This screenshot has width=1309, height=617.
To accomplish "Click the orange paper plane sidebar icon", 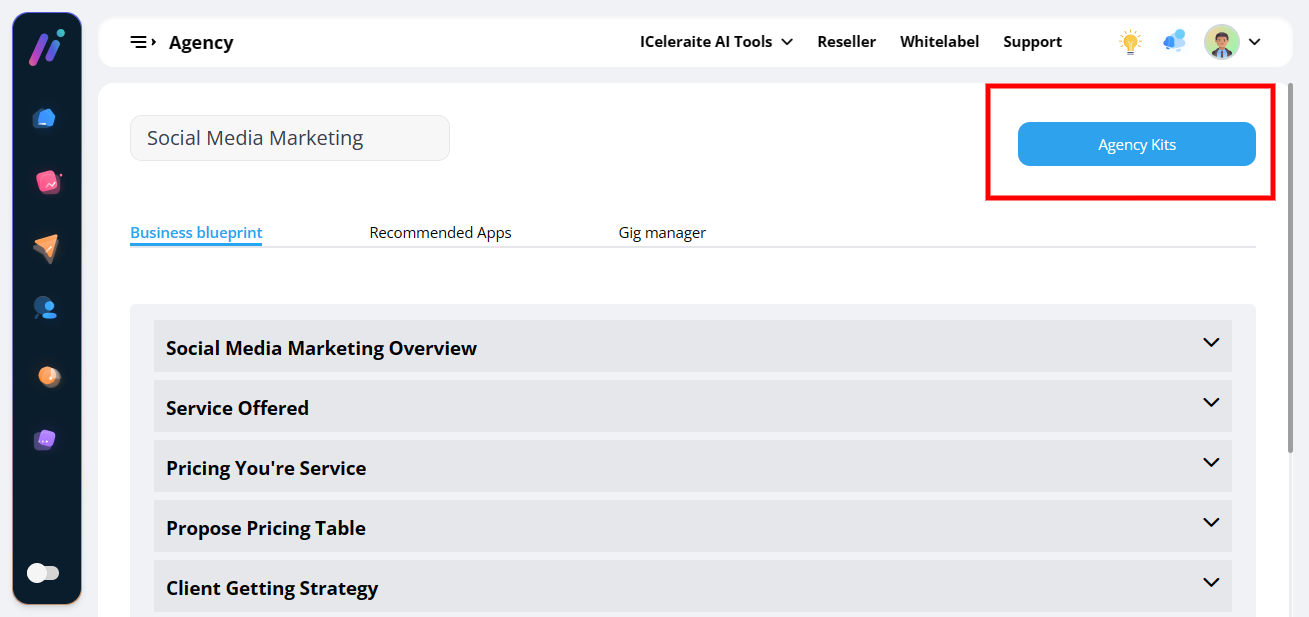I will click(x=46, y=248).
